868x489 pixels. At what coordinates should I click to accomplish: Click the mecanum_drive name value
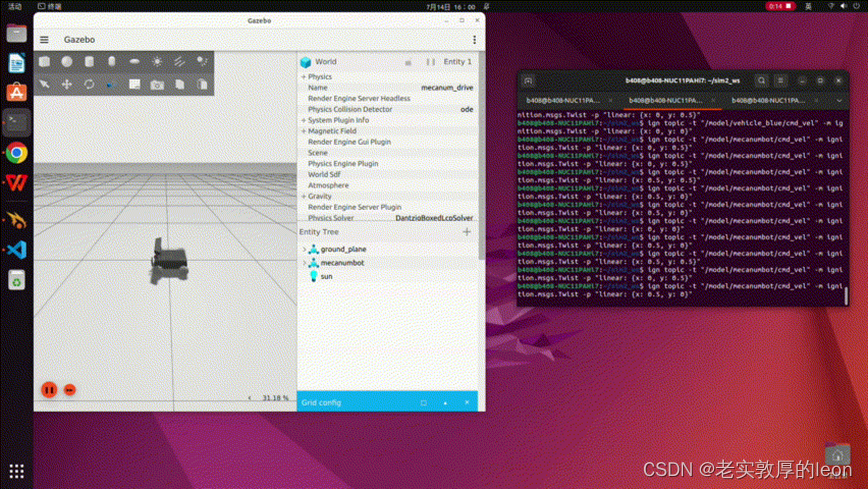coord(447,88)
